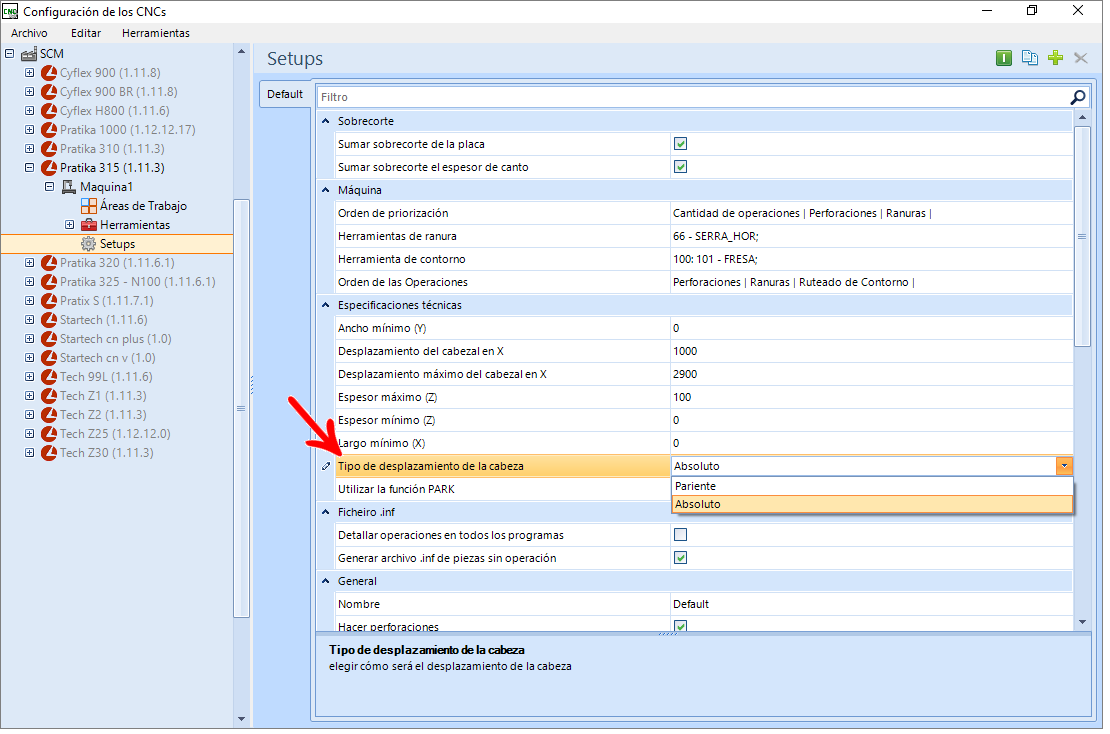Click the filter search magnifier icon
This screenshot has width=1110, height=734.
[x=1077, y=97]
